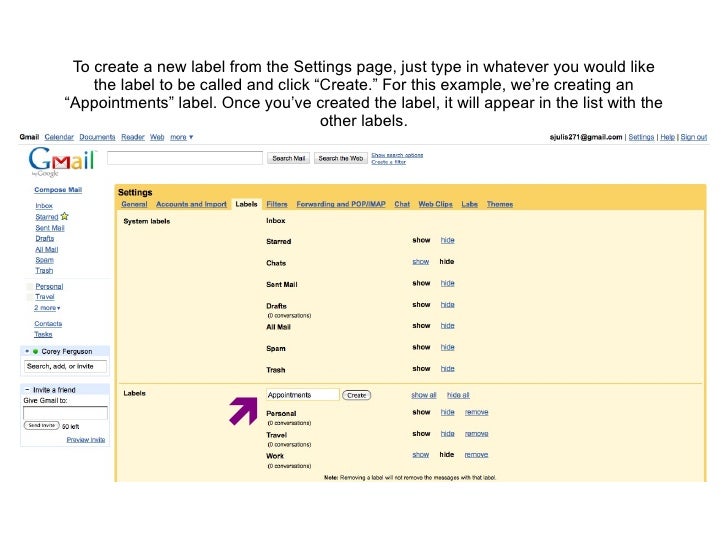
Task: Open Reader from top navigation
Action: [133, 137]
